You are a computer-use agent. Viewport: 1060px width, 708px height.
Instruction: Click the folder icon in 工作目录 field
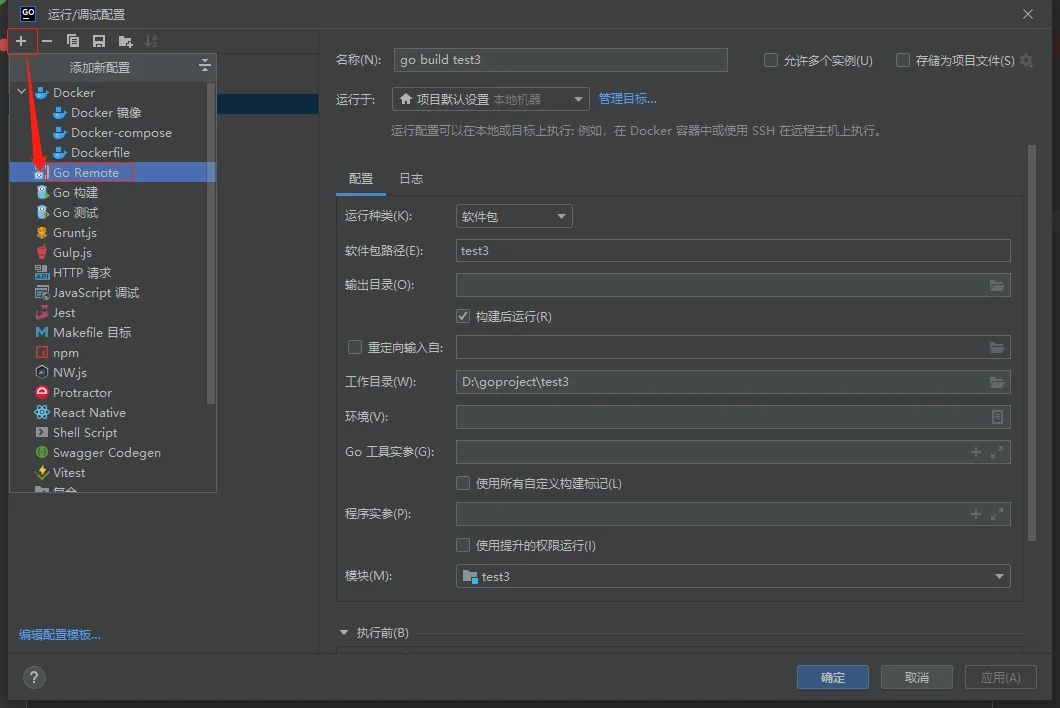point(996,382)
